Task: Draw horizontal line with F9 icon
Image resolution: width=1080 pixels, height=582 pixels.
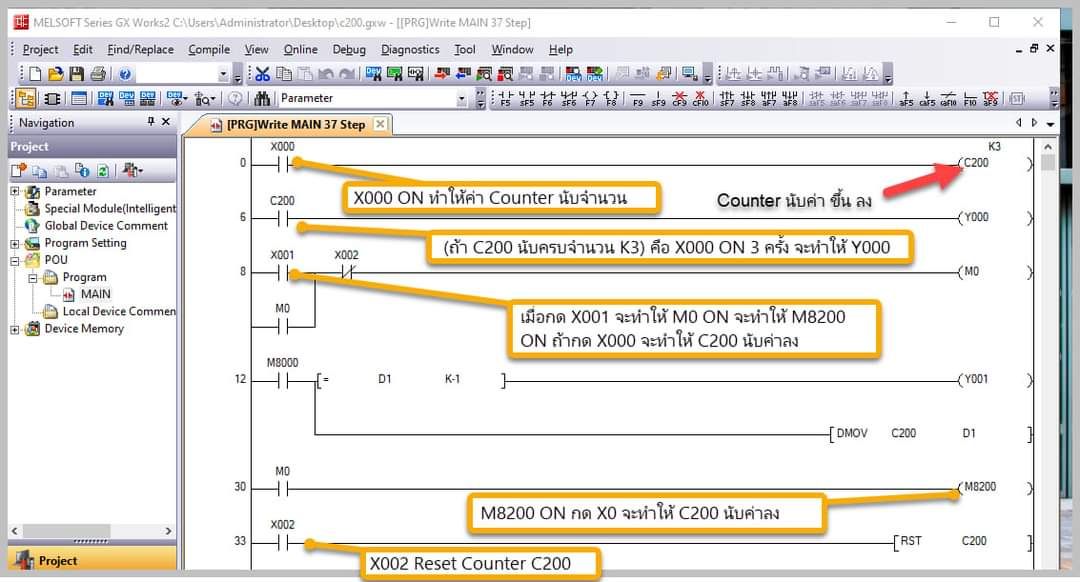Action: click(638, 98)
